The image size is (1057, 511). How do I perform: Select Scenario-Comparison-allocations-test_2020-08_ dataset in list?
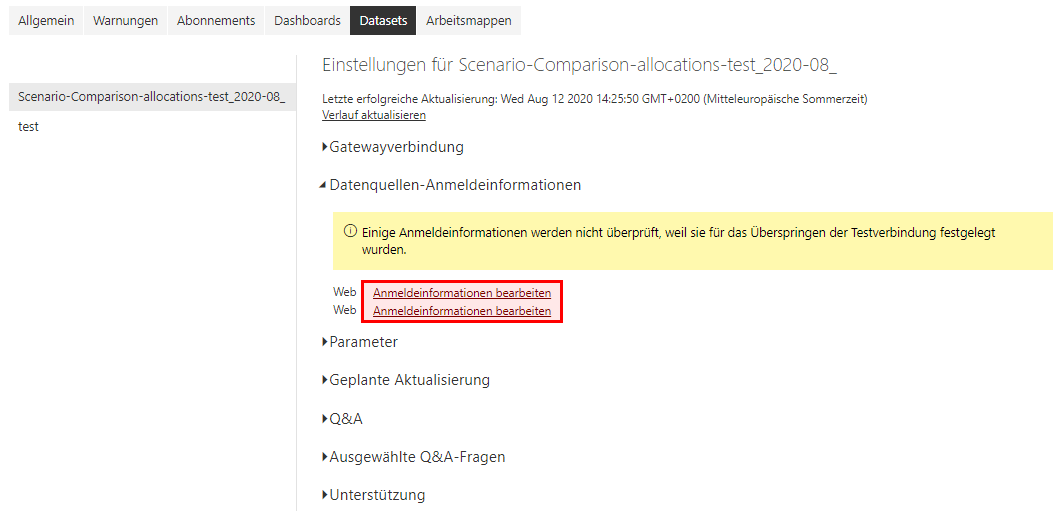click(152, 96)
